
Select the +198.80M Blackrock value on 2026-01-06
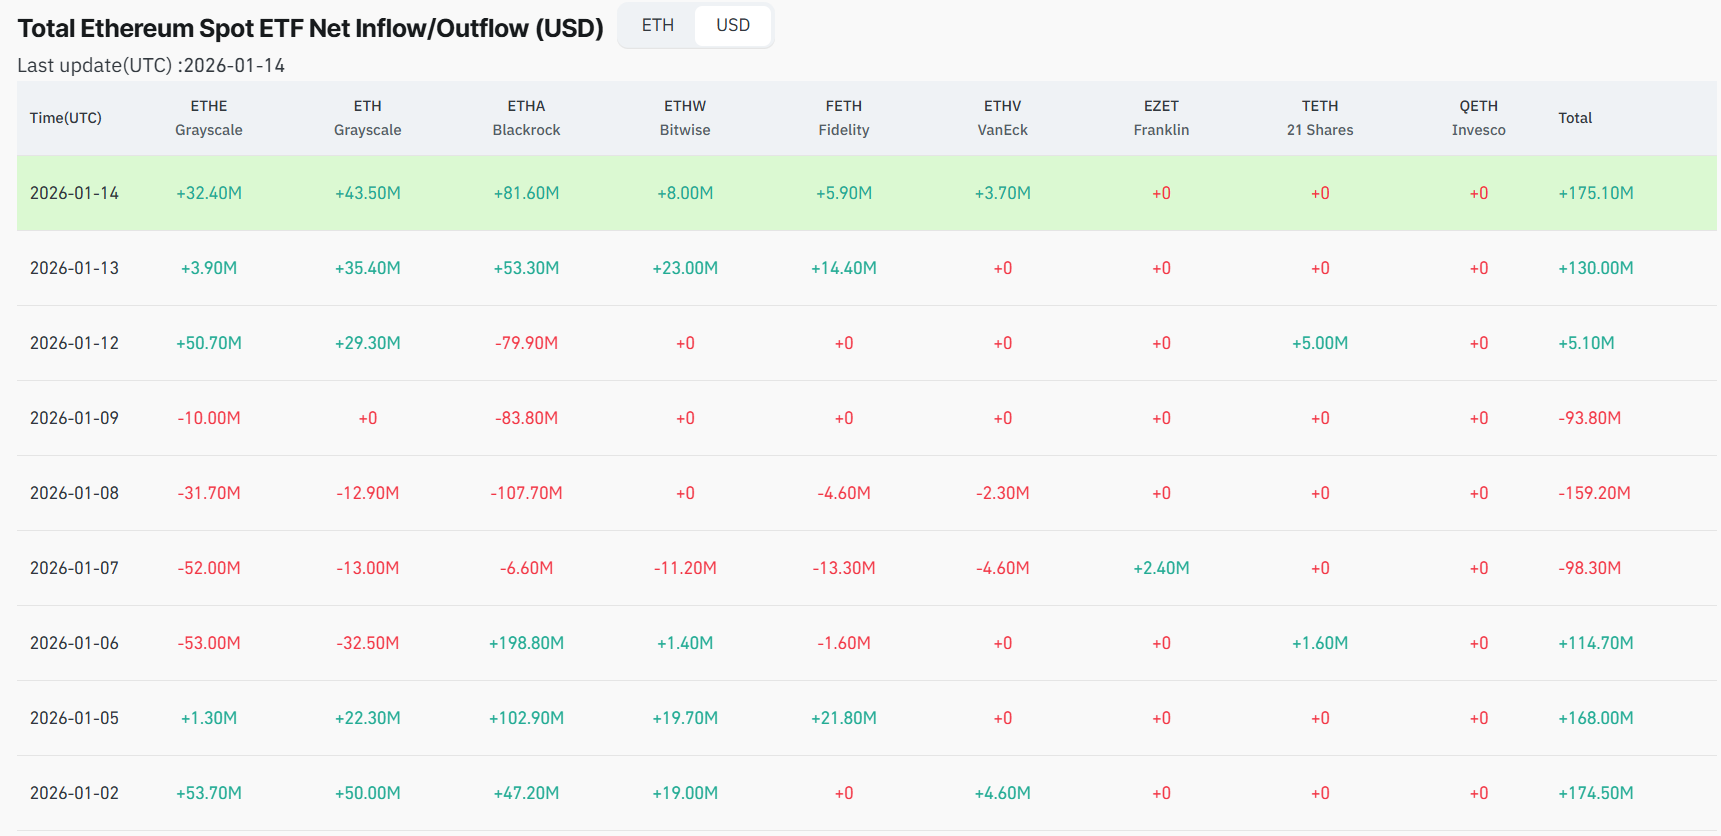coord(526,643)
